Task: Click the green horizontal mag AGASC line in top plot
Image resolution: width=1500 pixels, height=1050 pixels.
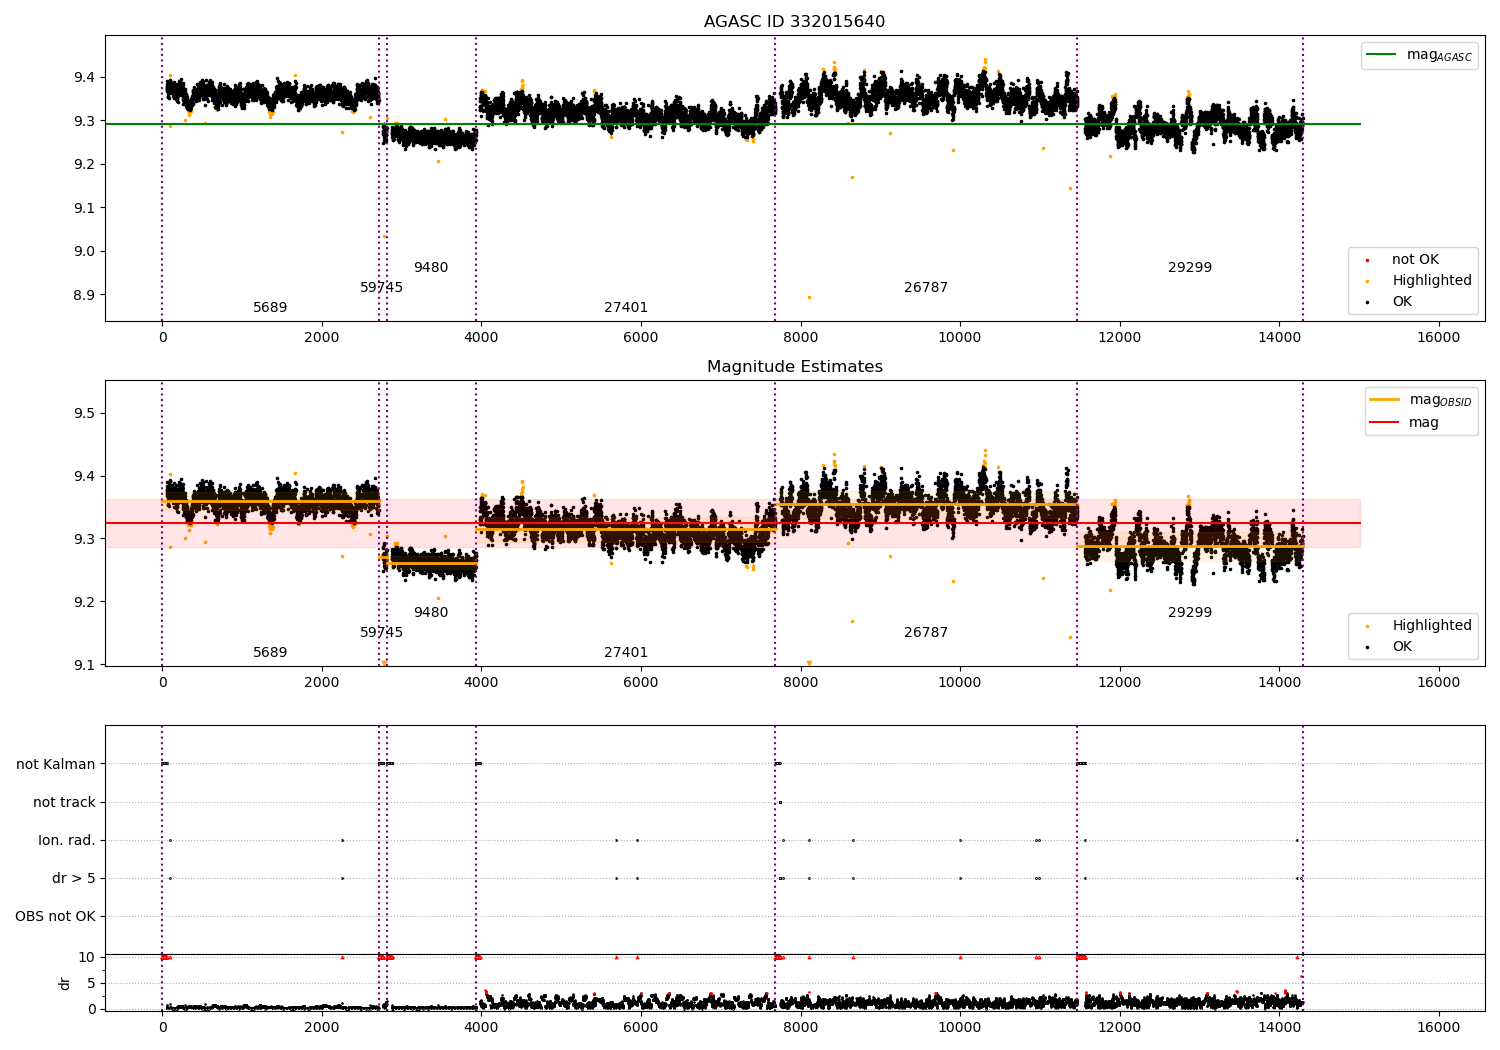Action: tap(732, 124)
